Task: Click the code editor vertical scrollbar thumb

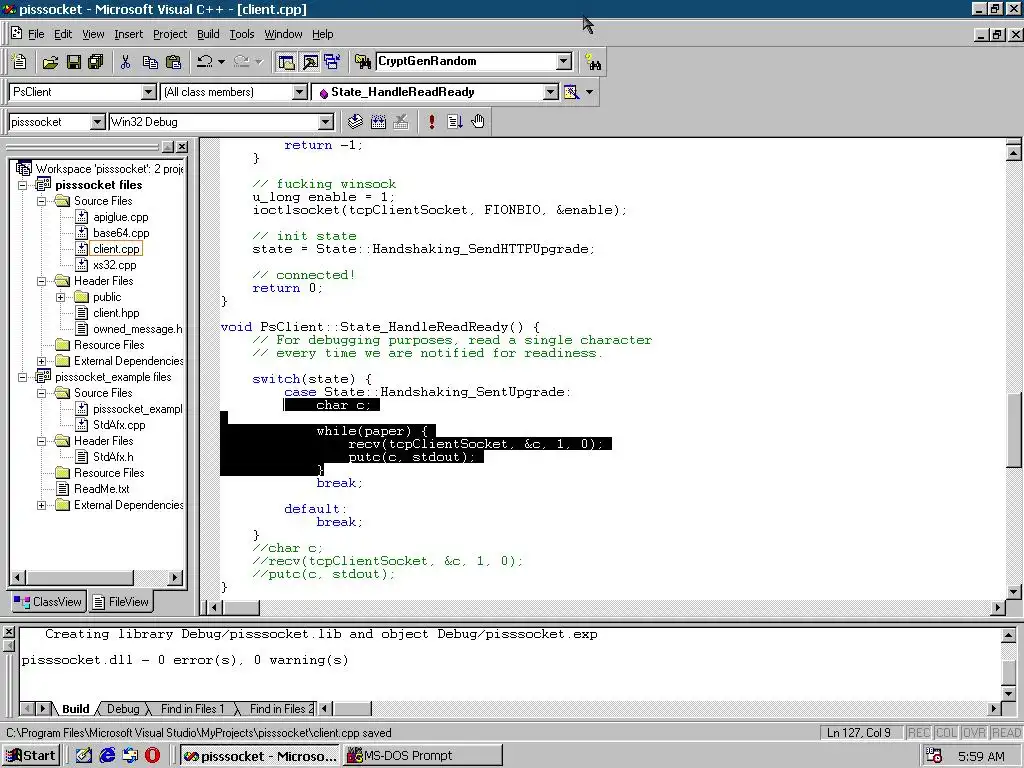Action: (x=1013, y=430)
